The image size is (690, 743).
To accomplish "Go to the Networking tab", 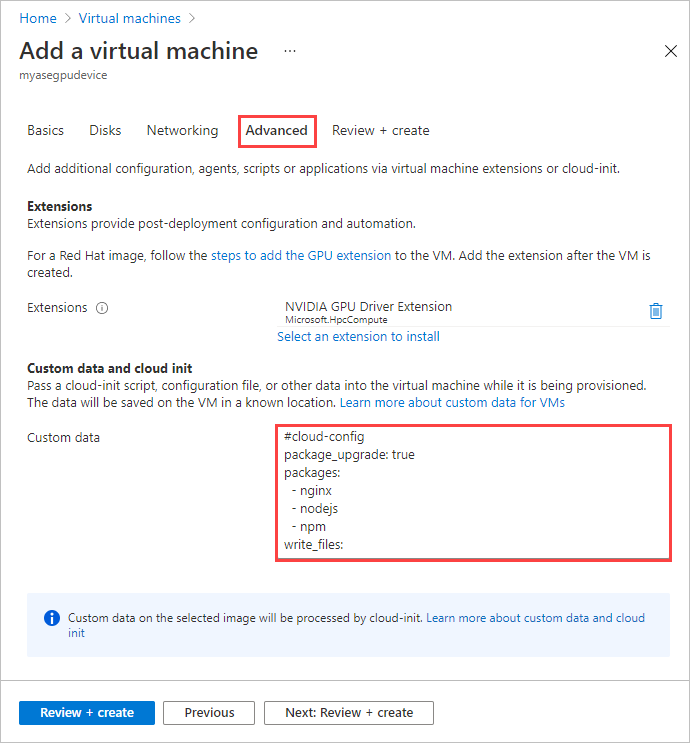I will [182, 131].
